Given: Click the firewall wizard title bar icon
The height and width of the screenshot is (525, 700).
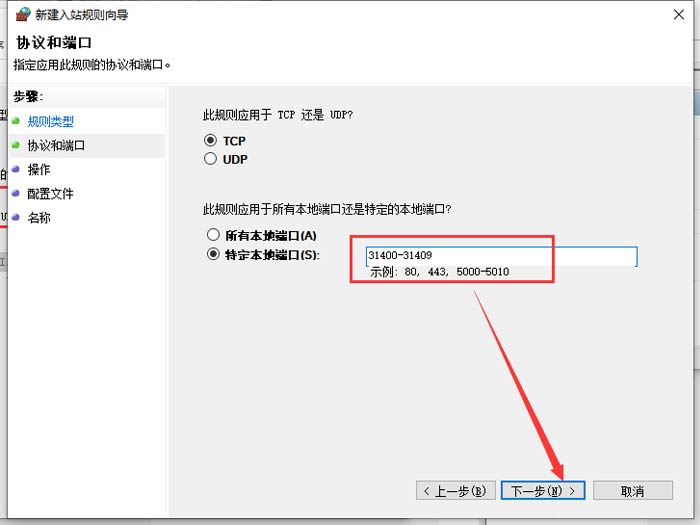Looking at the screenshot, I should 23,15.
